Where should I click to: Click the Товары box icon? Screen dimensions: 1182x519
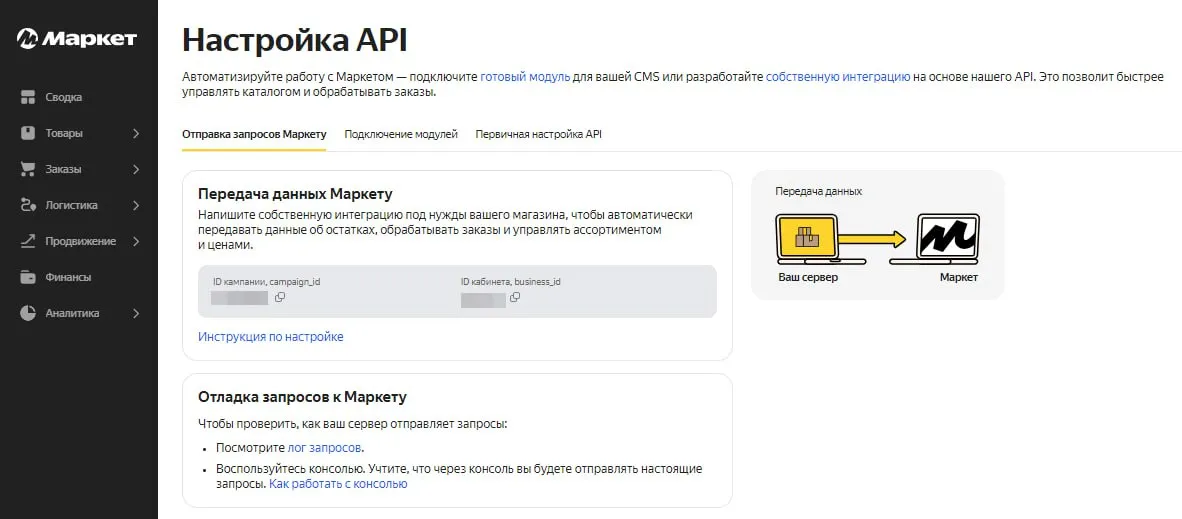pos(28,134)
